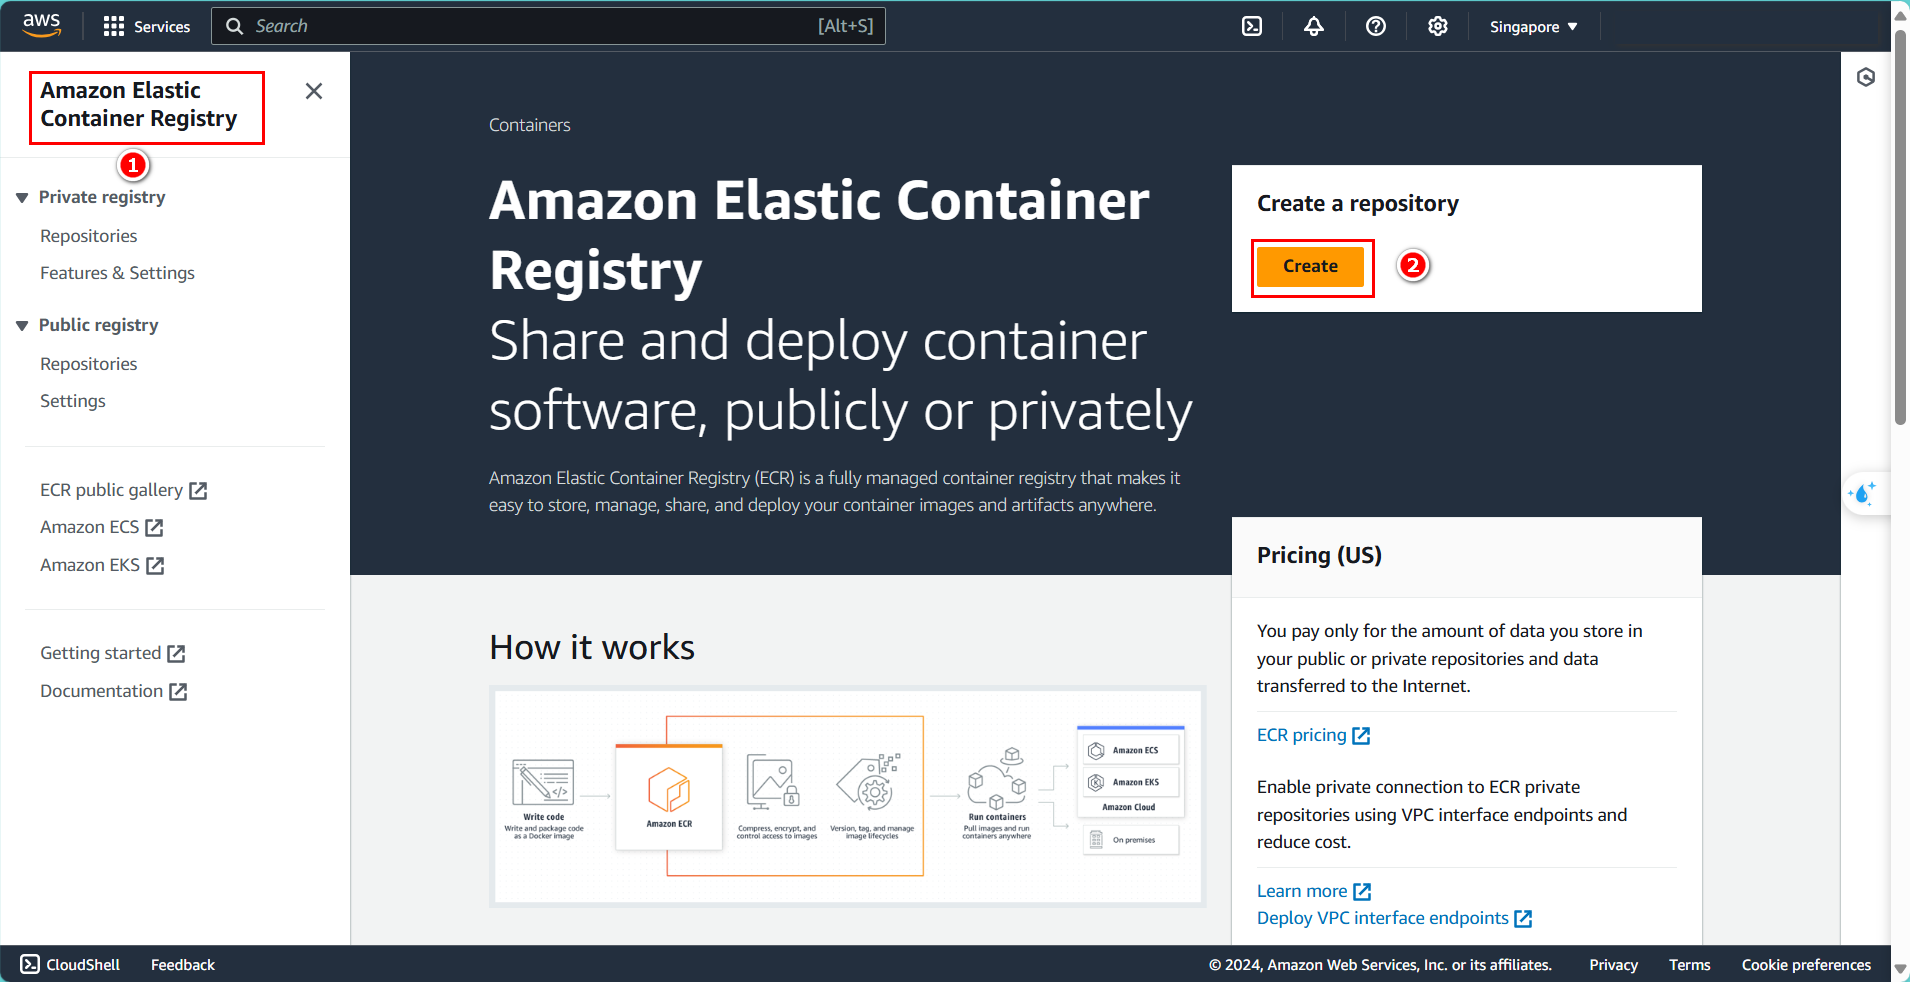This screenshot has height=982, width=1910.
Task: Open Public registry Settings
Action: (73, 401)
